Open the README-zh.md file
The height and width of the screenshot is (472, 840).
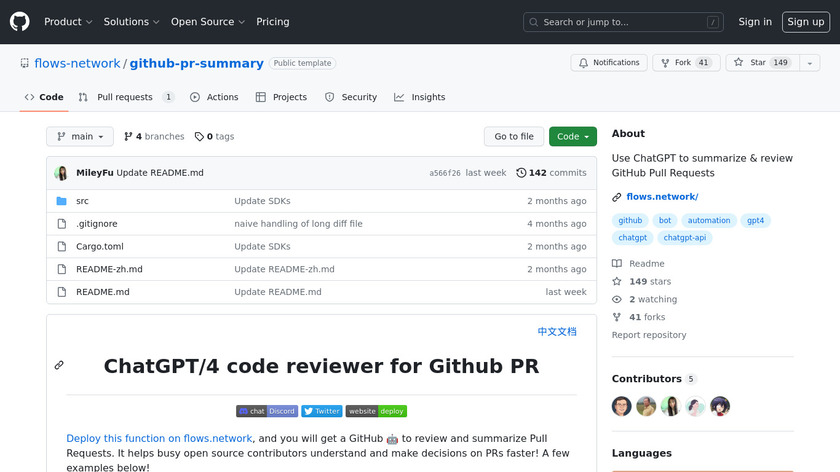click(109, 269)
